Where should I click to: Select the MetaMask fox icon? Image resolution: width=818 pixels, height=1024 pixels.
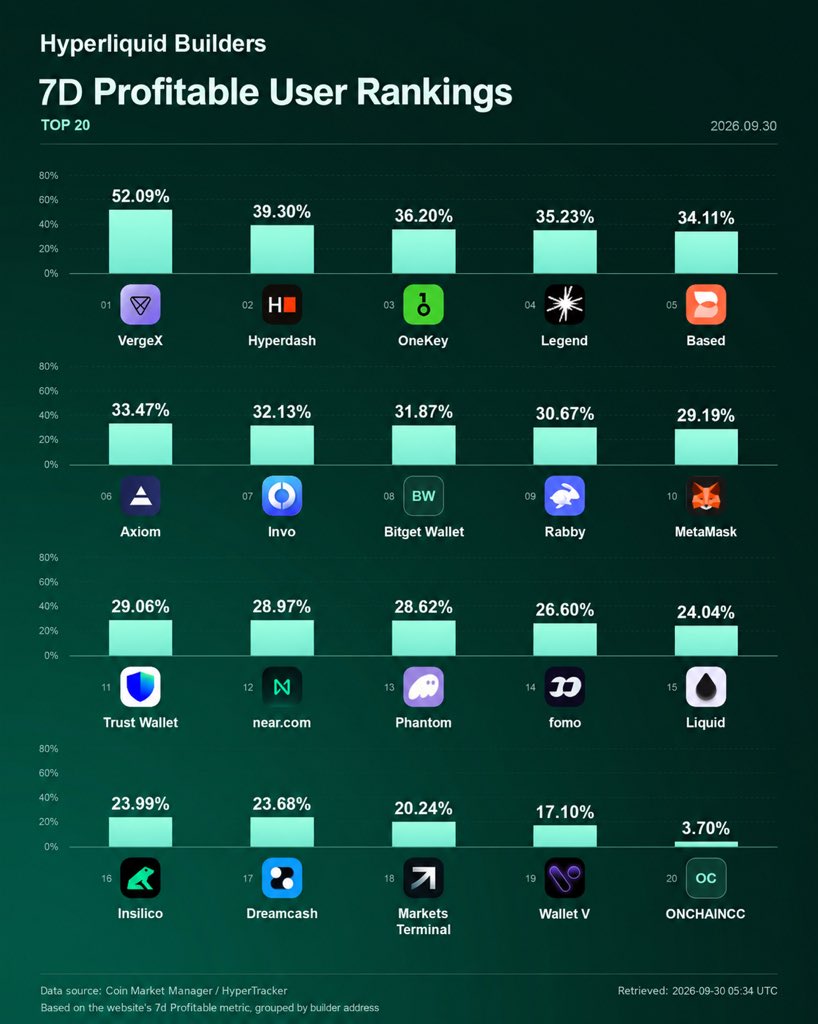tap(706, 496)
